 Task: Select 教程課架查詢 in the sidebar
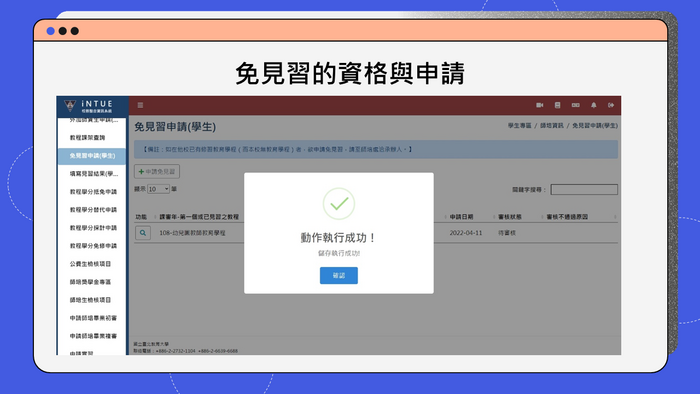[87, 137]
